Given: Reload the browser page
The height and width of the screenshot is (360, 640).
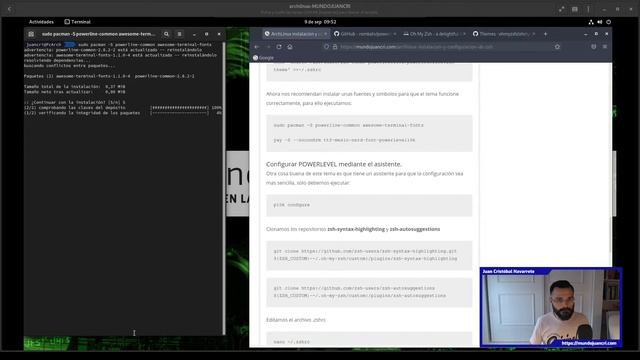Looking at the screenshot, I should tap(279, 47).
